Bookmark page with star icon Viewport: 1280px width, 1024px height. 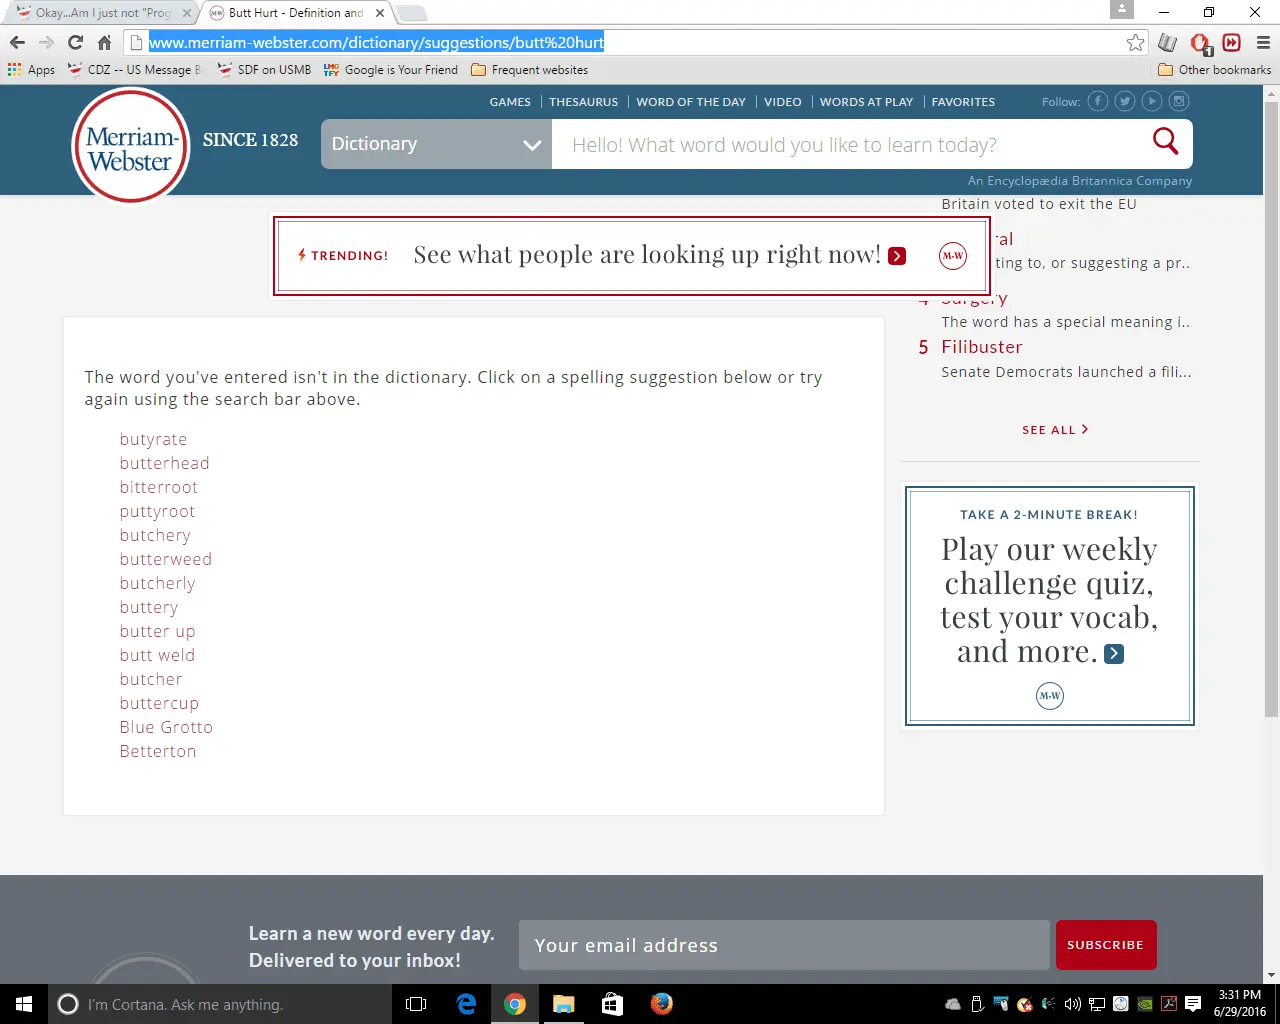[x=1135, y=42]
